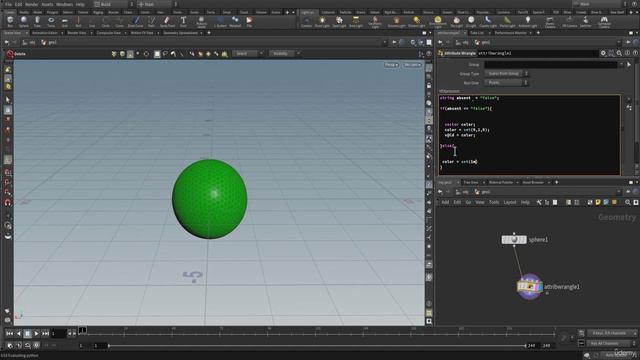Open the Layout menu in network editor
This screenshot has height=360, width=640.
(510, 202)
